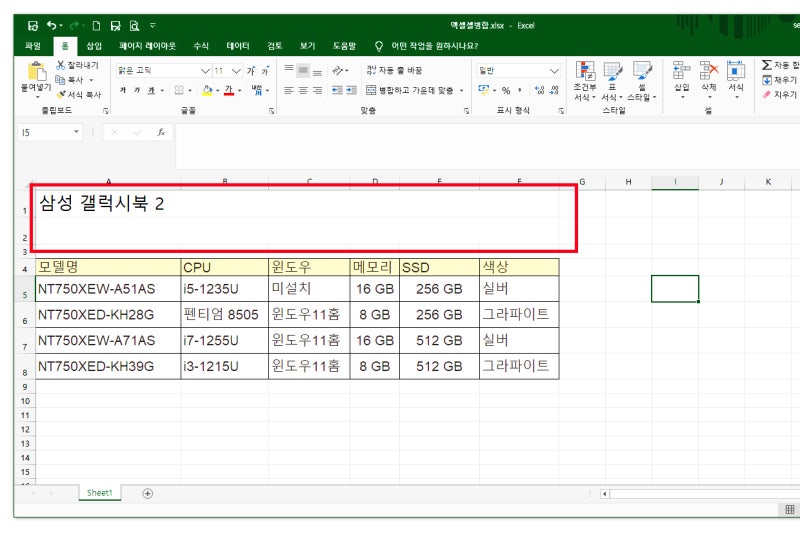800x533 pixels.
Task: Click the Undo arrow in the quick access toolbar
Action: tap(52, 25)
